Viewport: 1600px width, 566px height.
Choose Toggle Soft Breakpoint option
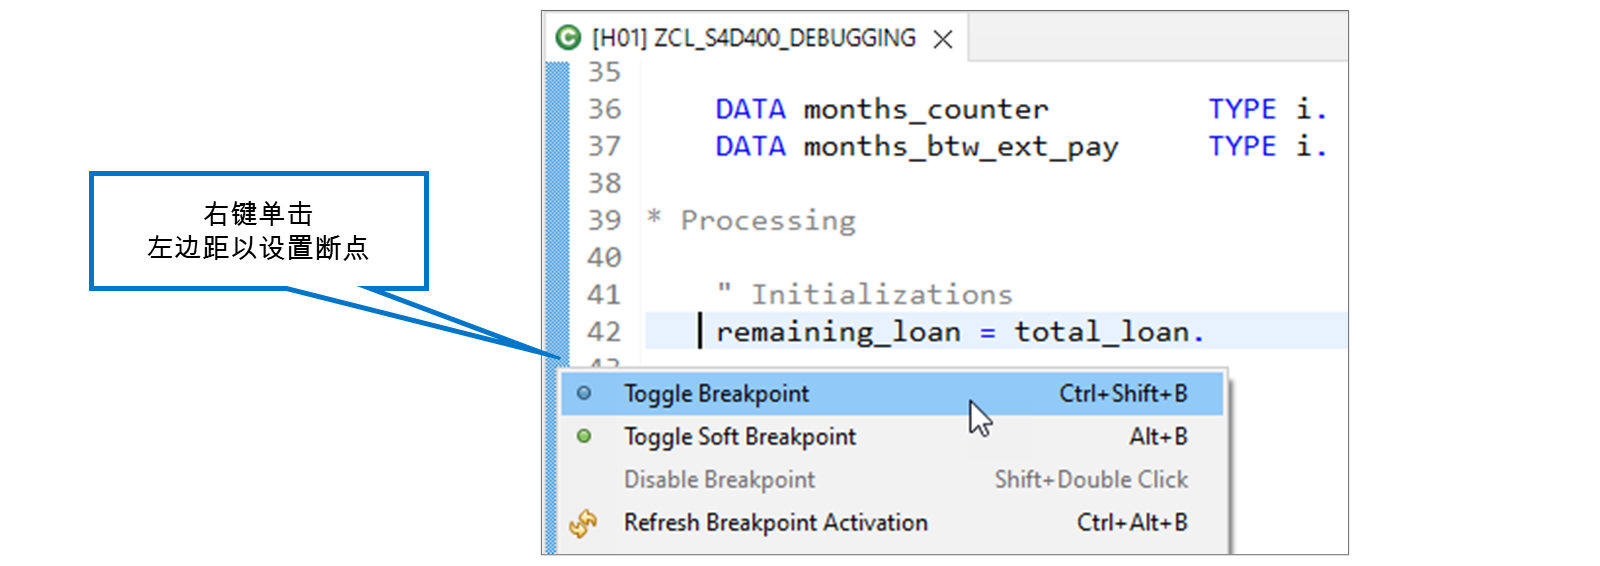click(x=892, y=437)
